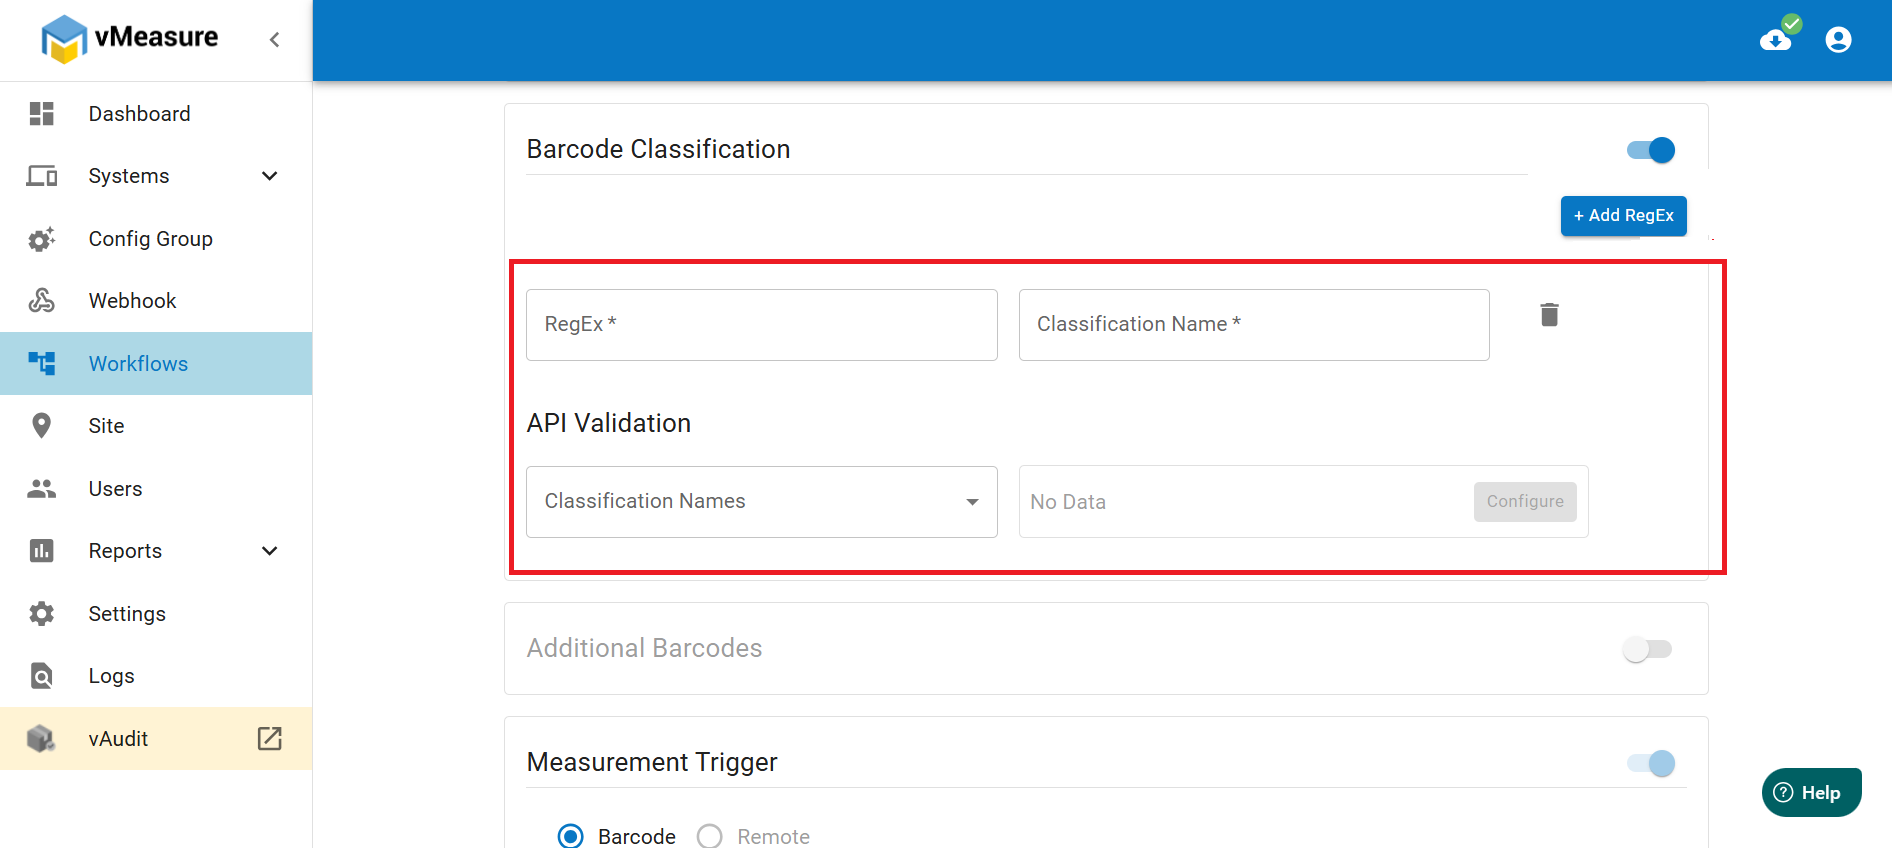Viewport: 1892px width, 848px height.
Task: Enable the Additional Barcodes toggle
Action: (x=1648, y=649)
